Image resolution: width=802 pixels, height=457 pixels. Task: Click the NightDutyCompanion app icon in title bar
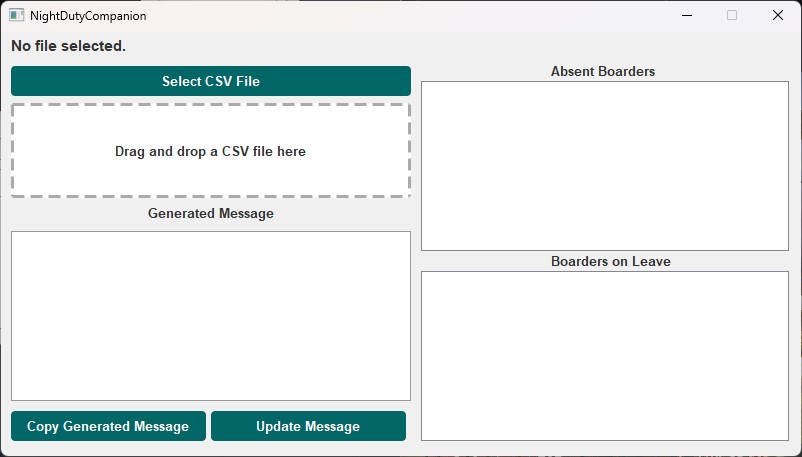coord(17,15)
